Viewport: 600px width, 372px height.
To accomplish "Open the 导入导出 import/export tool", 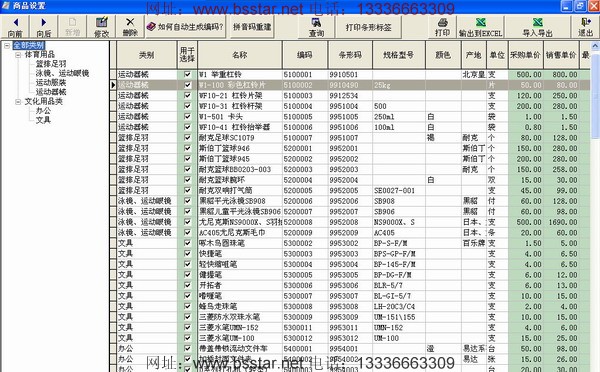I will [x=538, y=27].
